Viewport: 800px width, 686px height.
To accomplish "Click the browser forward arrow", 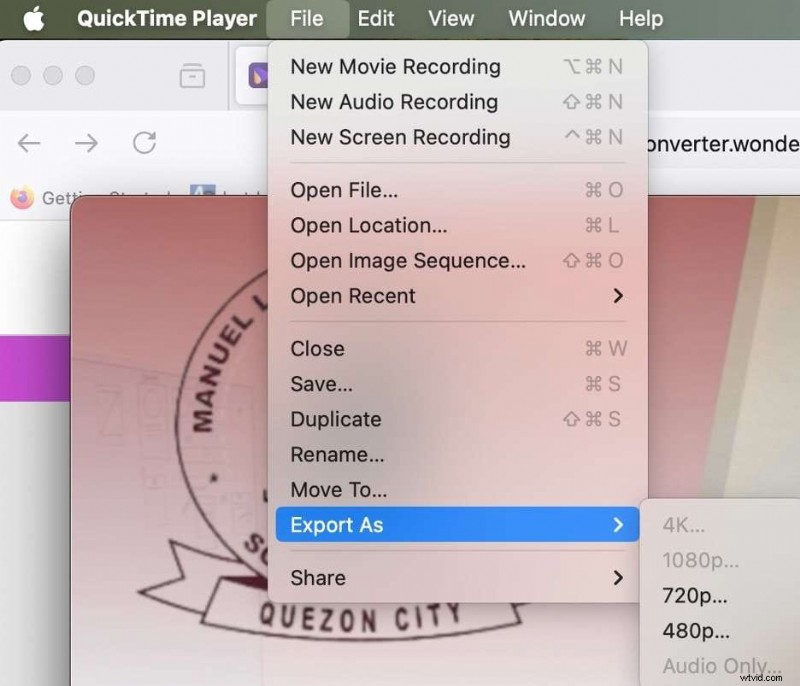I will tap(86, 143).
